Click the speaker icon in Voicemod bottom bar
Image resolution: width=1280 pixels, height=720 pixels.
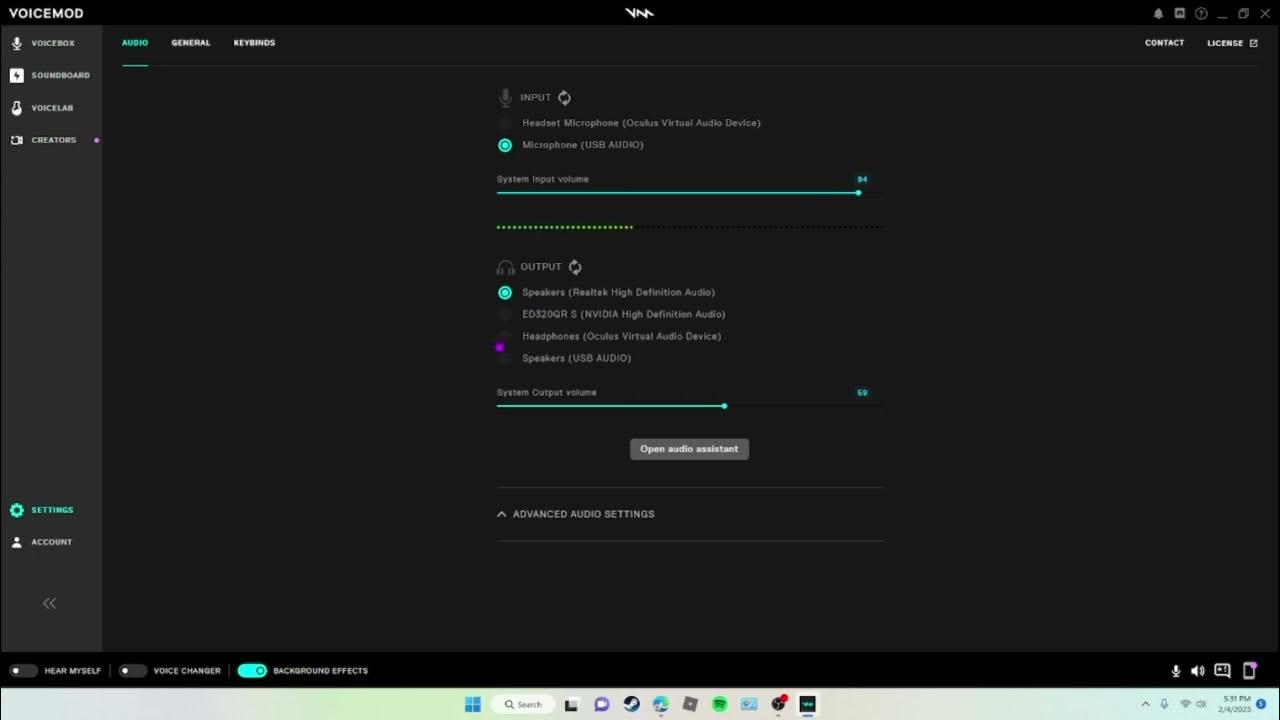[1198, 671]
